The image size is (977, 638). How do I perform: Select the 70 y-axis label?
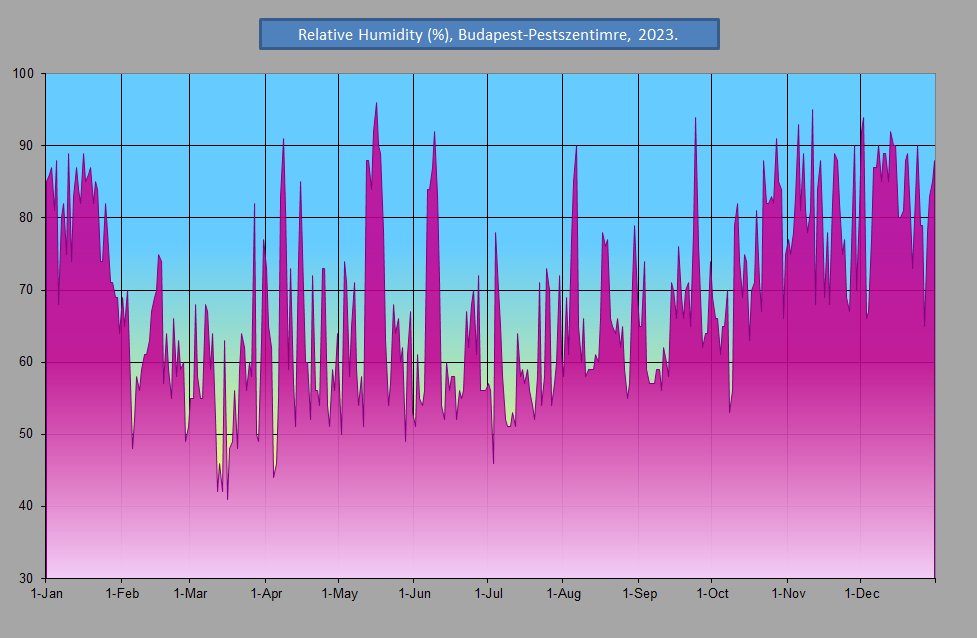tap(26, 289)
